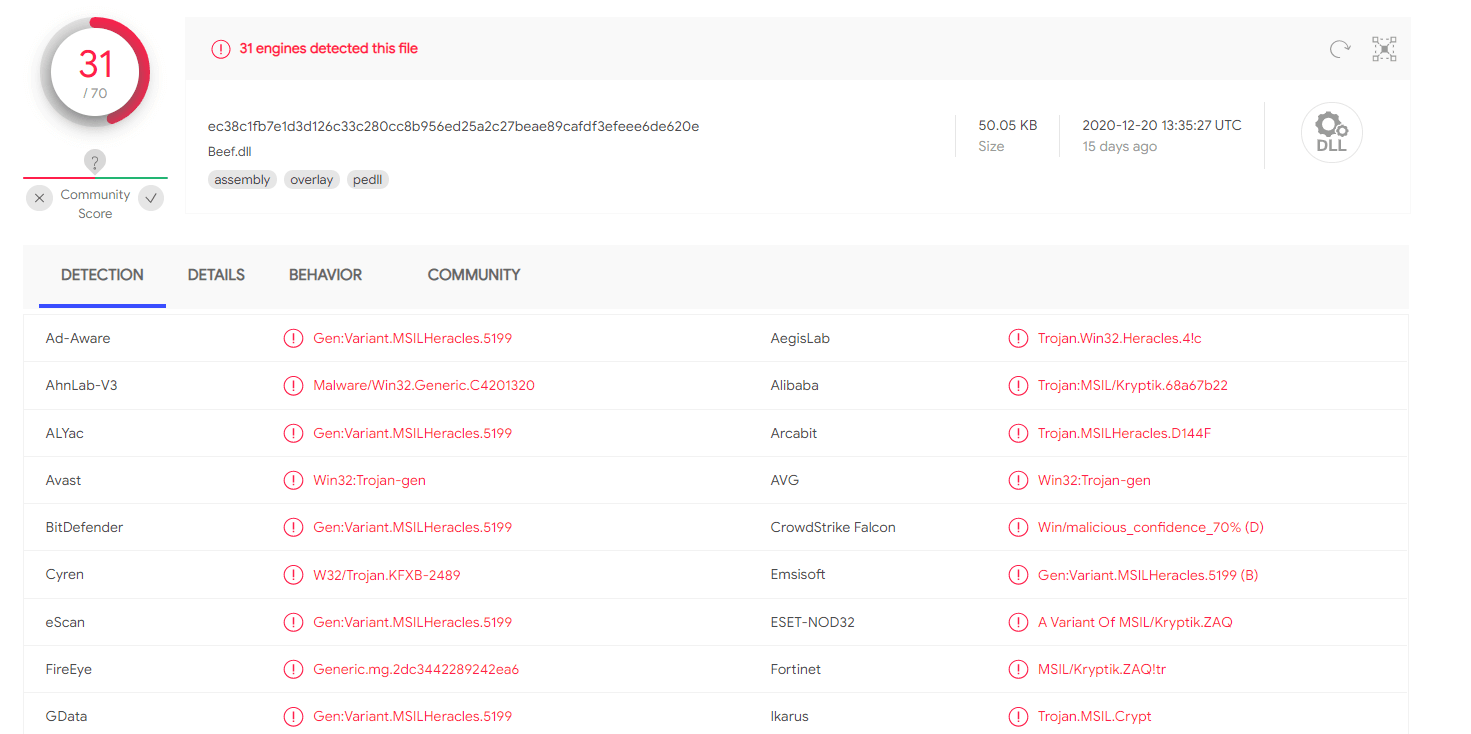Switch to the DETECTION tab
The image size is (1471, 734).
[x=102, y=275]
